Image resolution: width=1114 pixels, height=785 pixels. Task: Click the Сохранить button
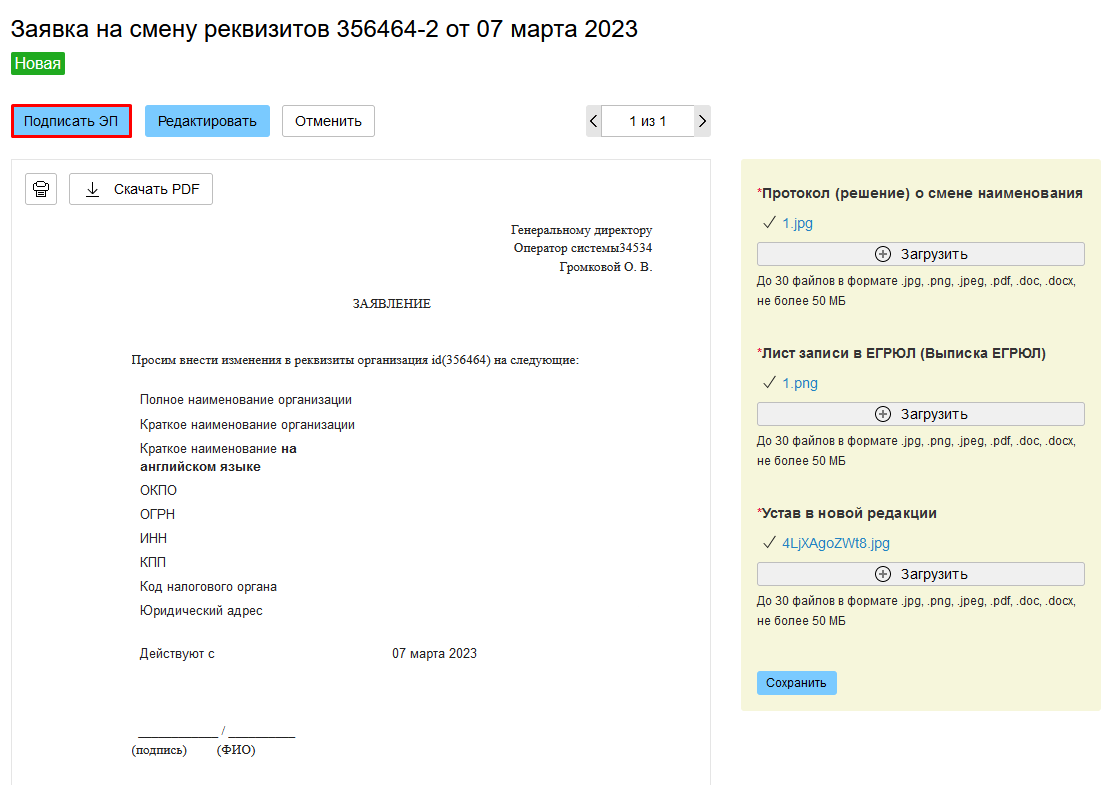(796, 683)
